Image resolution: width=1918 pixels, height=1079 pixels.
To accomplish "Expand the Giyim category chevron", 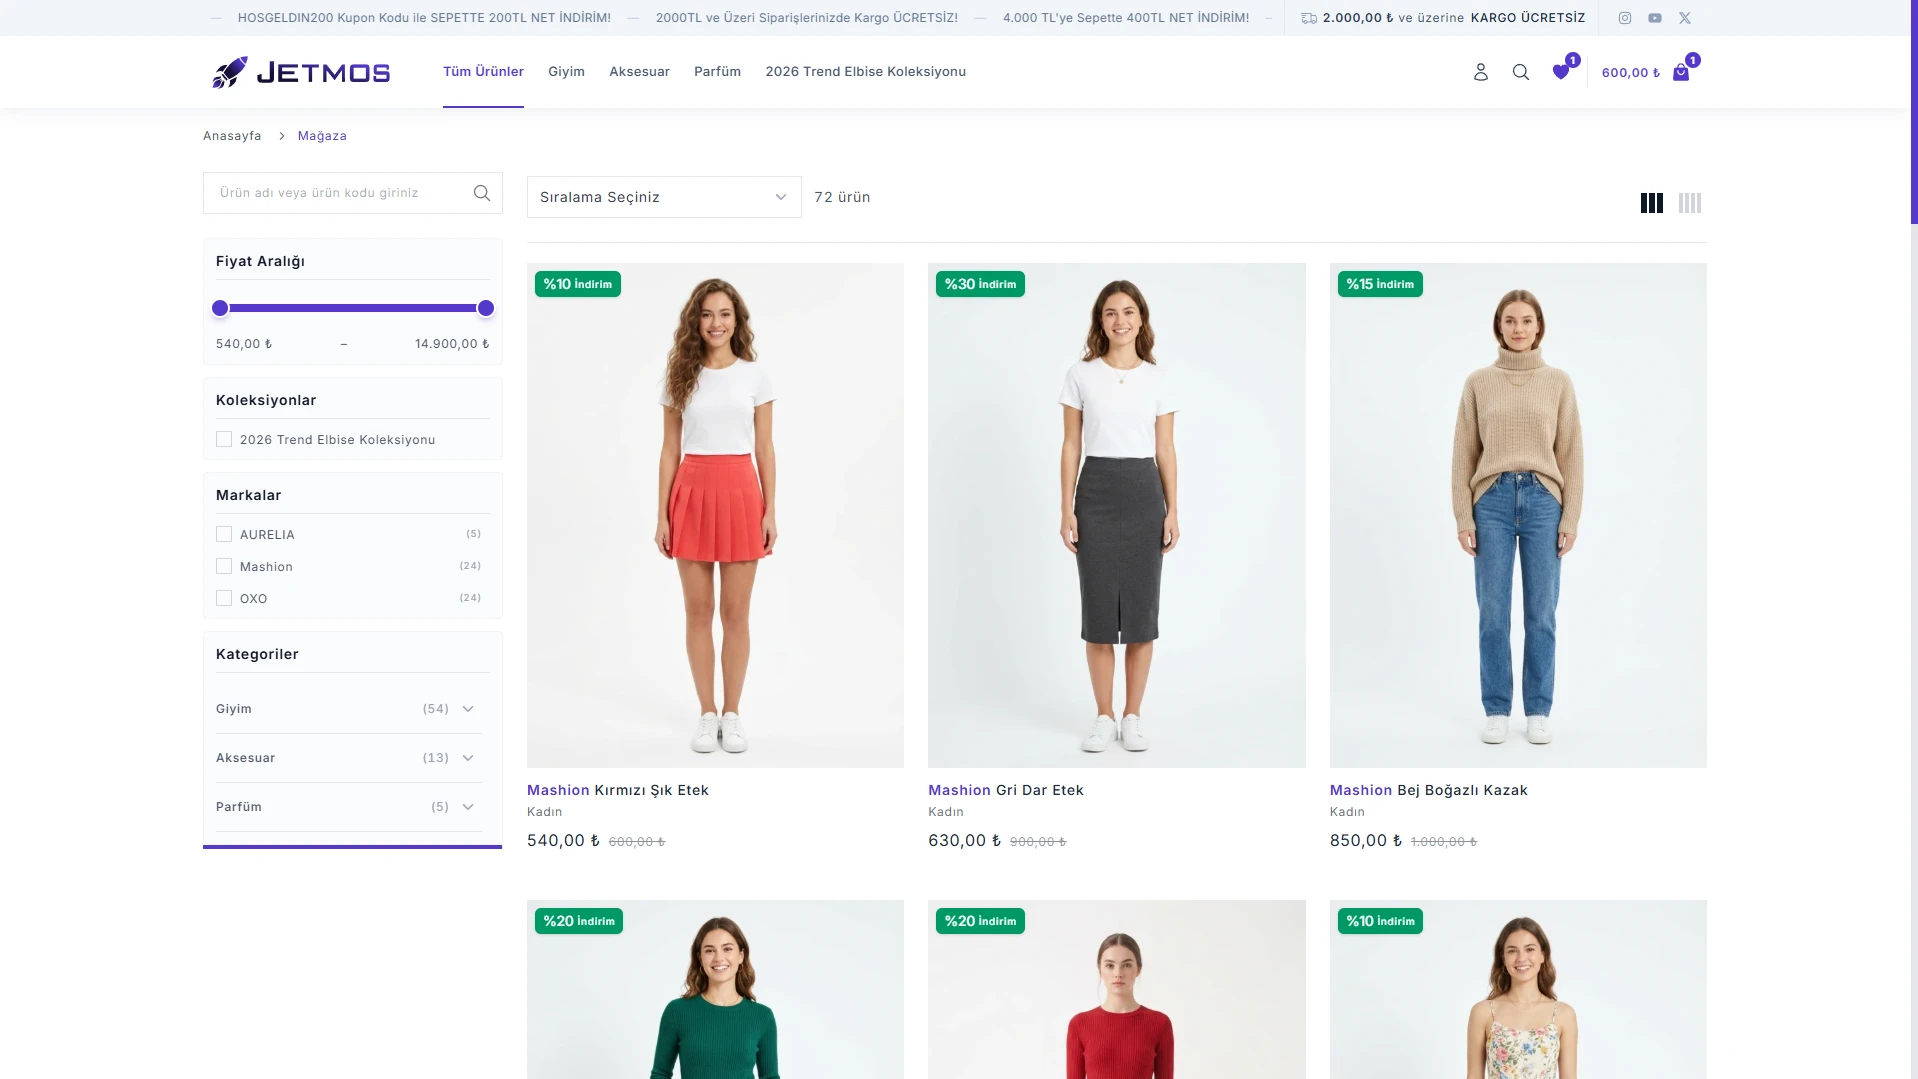I will (x=468, y=709).
